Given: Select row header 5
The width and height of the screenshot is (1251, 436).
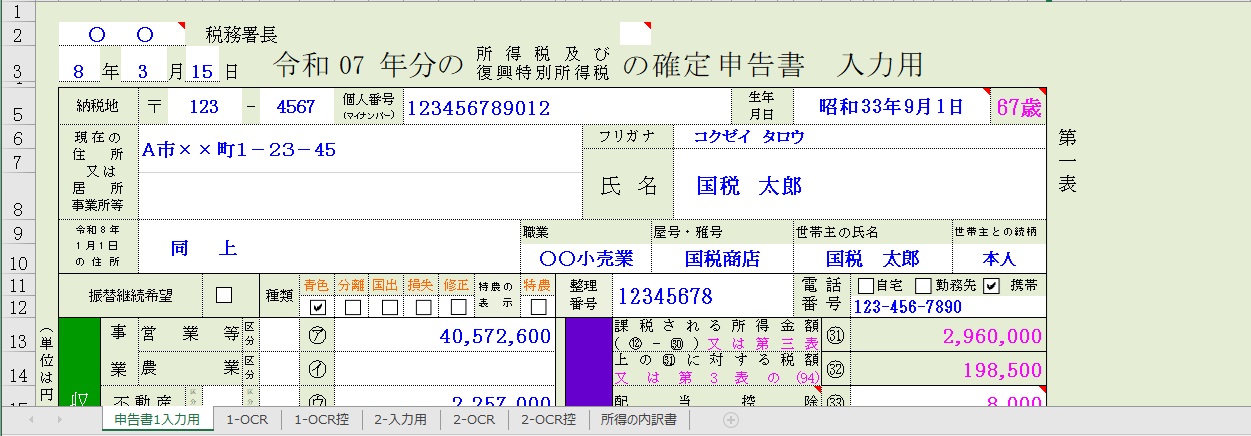Looking at the screenshot, I should pyautogui.click(x=17, y=107).
